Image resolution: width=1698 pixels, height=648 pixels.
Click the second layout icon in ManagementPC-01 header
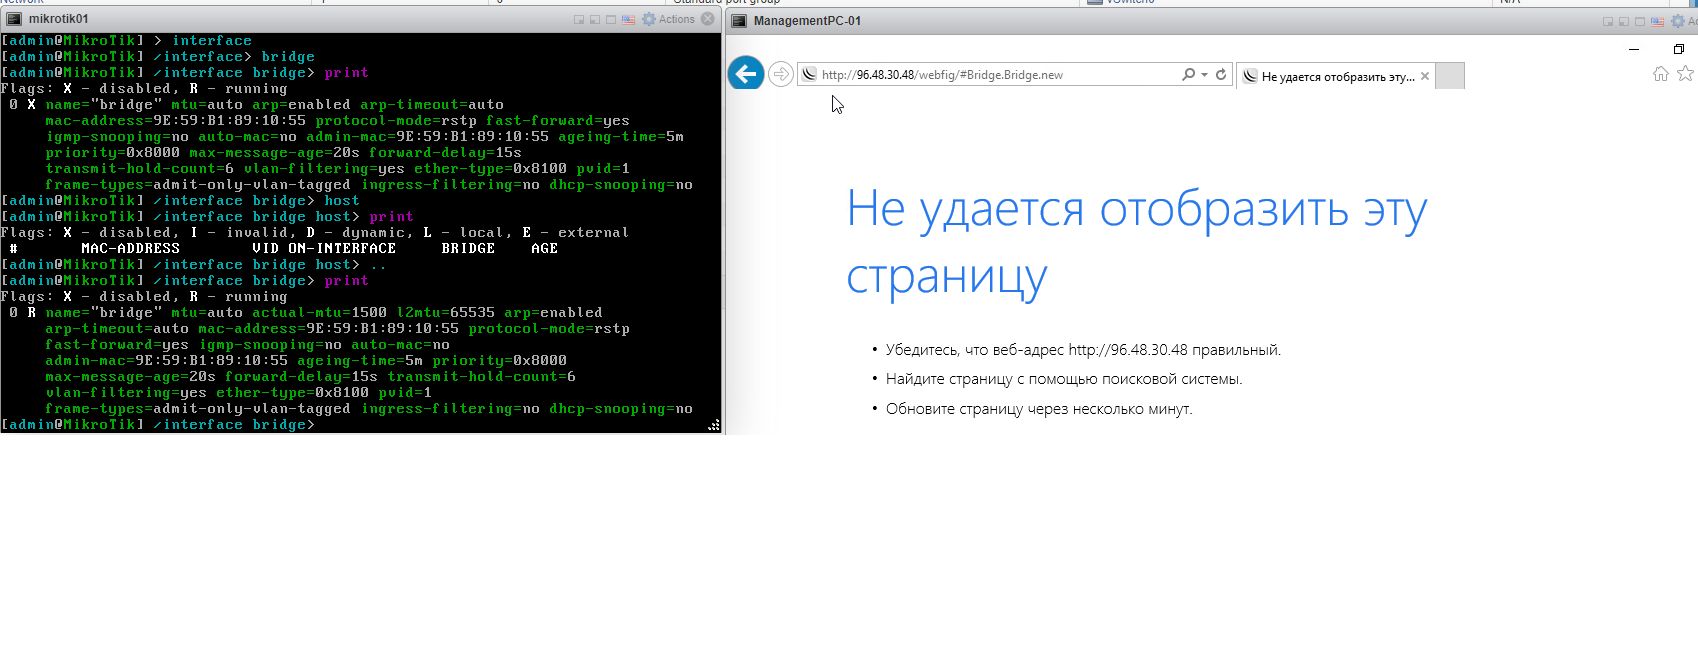point(1624,22)
